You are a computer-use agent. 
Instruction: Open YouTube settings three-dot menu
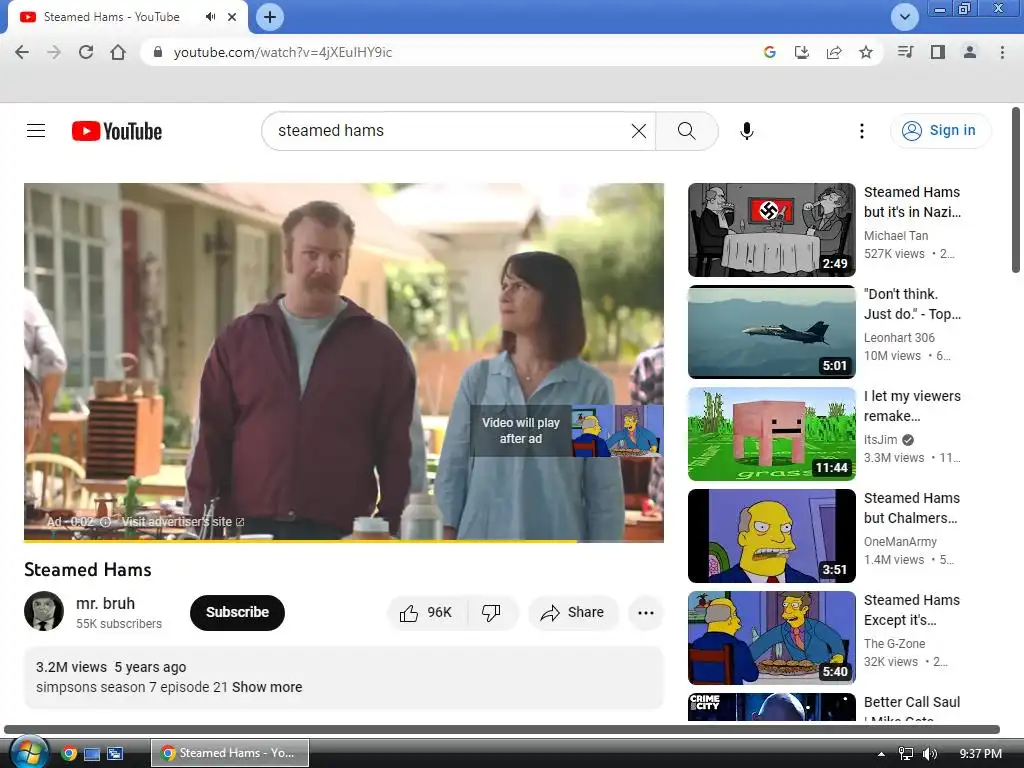pyautogui.click(x=861, y=131)
